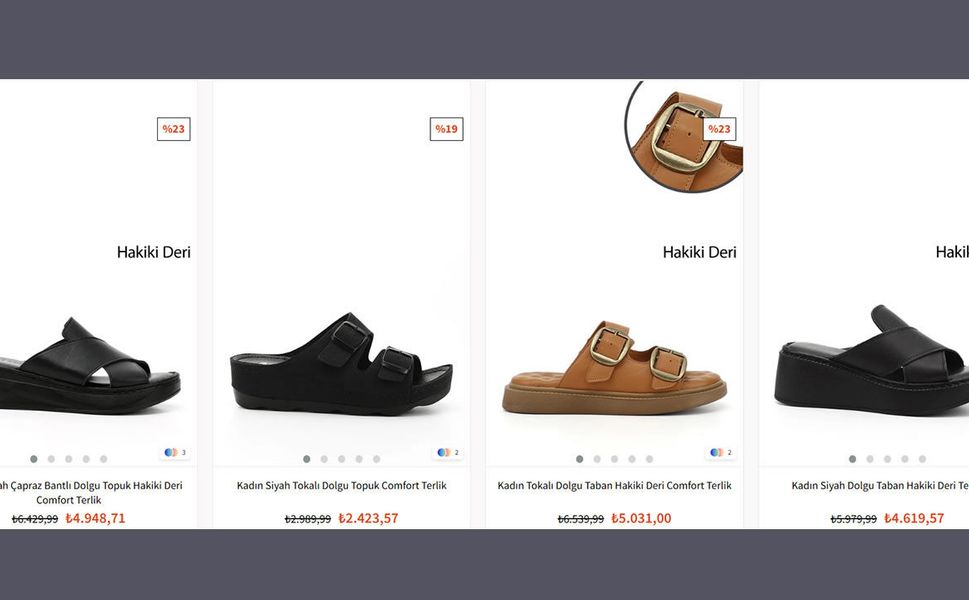Click the tan double-buckle sandal product image
969x600 pixels.
point(614,367)
